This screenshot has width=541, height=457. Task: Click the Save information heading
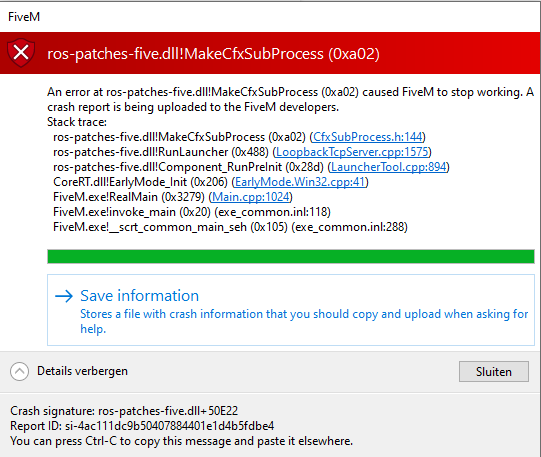(x=139, y=296)
